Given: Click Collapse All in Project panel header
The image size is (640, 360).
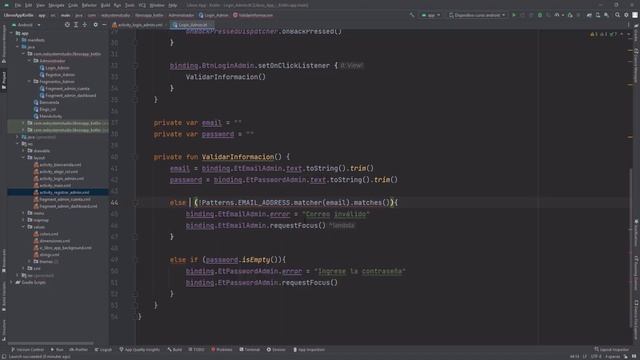Looking at the screenshot, I should tap(85, 25).
